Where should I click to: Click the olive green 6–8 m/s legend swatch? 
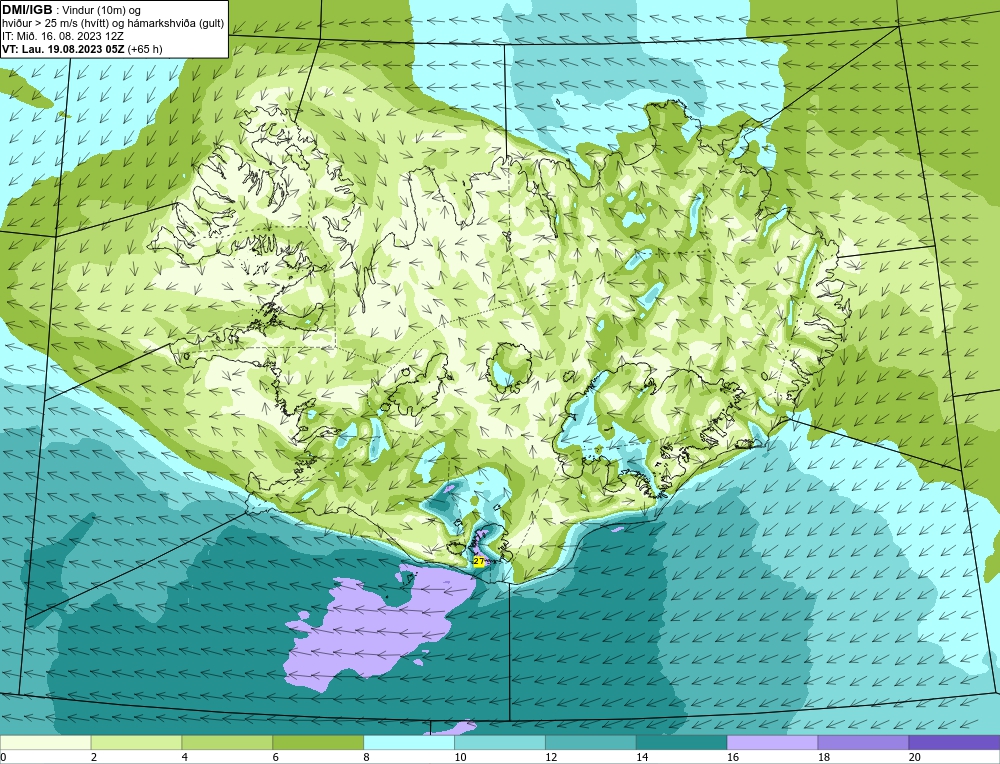[x=318, y=742]
